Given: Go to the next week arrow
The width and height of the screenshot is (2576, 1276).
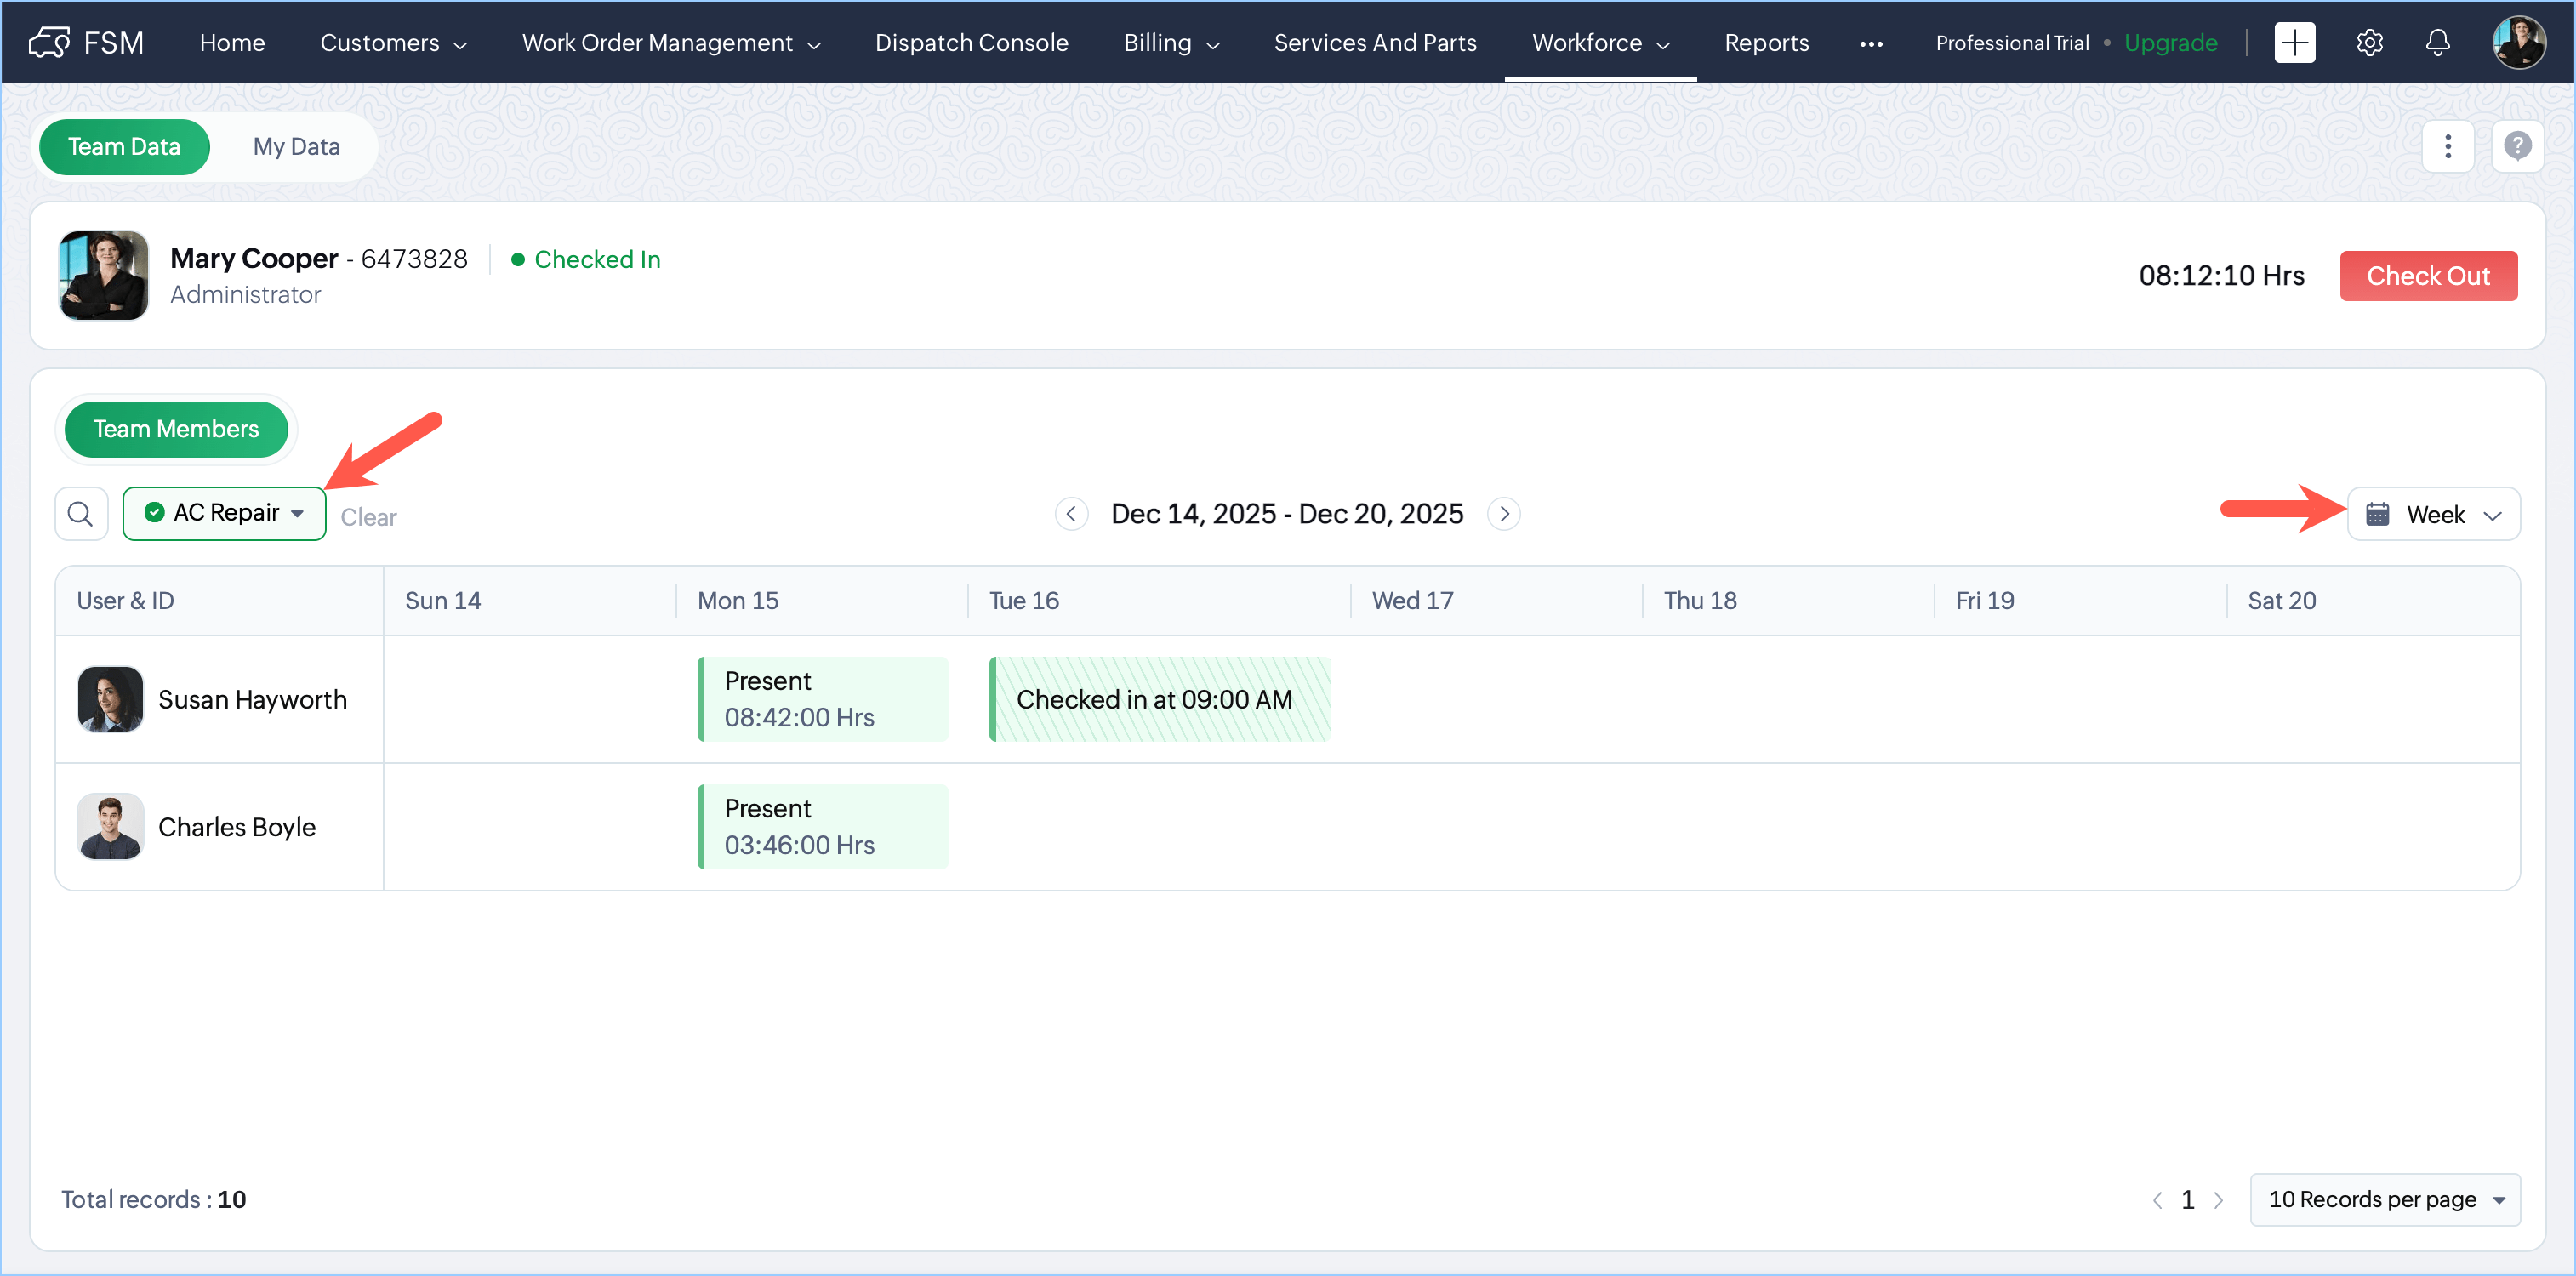Looking at the screenshot, I should click(1503, 514).
